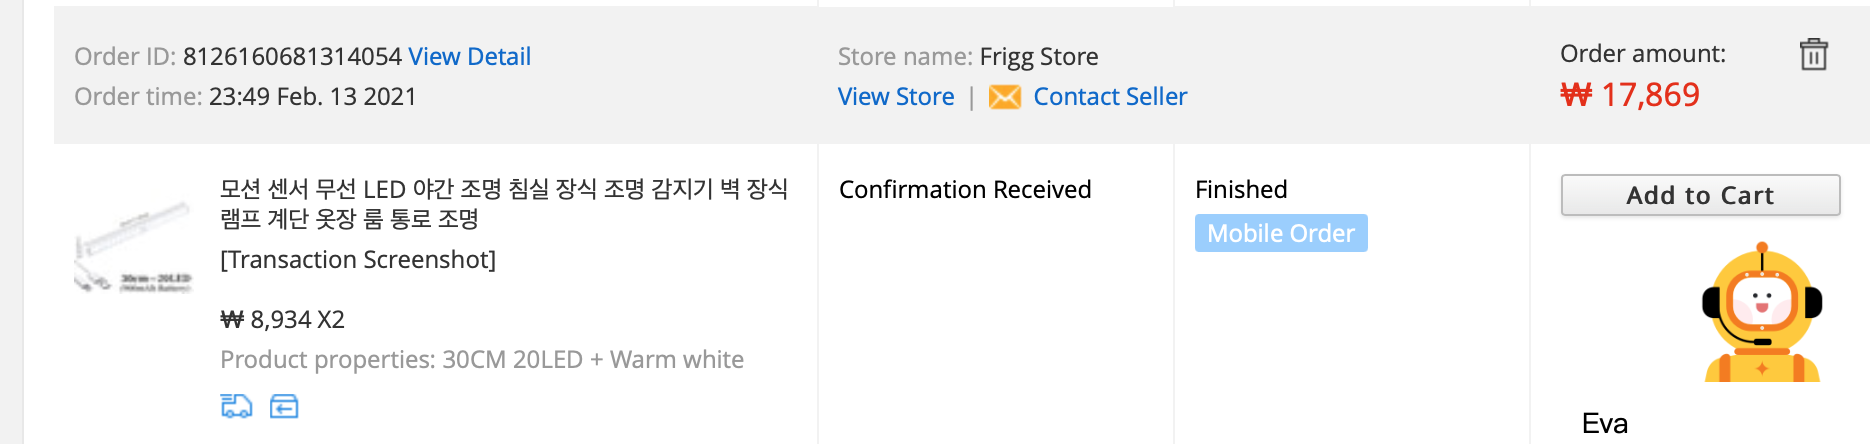Viewport: 1874px width, 444px height.
Task: Open the View Store link
Action: coord(896,97)
